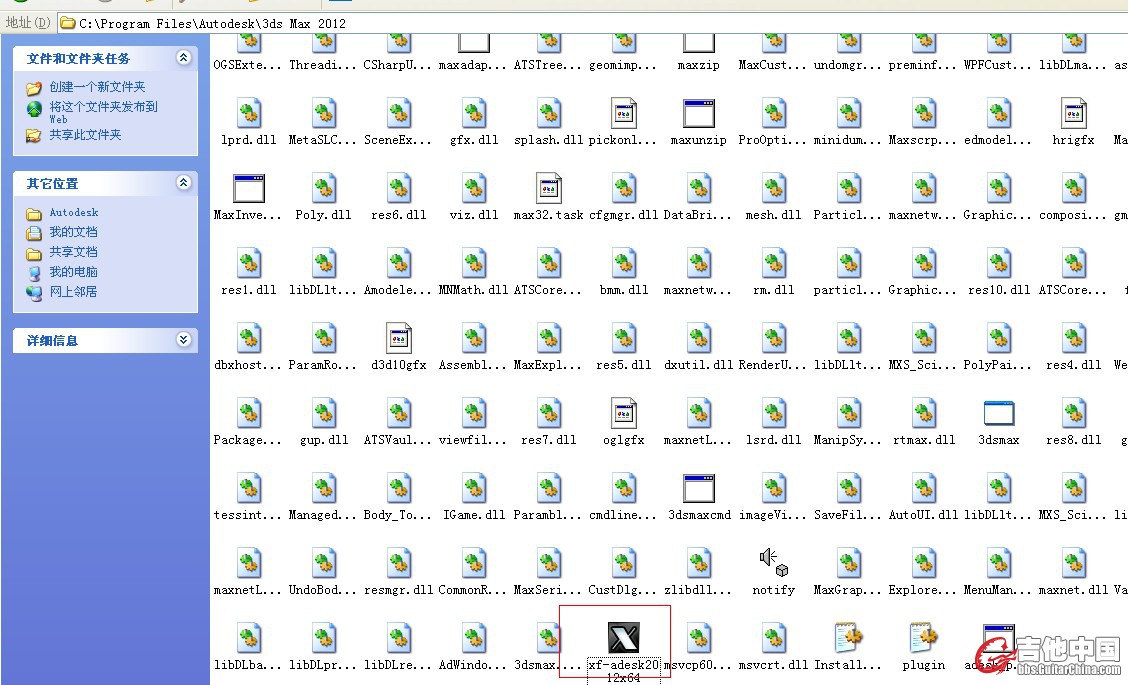Select the 3dsmaxcmd executable icon

(x=699, y=489)
